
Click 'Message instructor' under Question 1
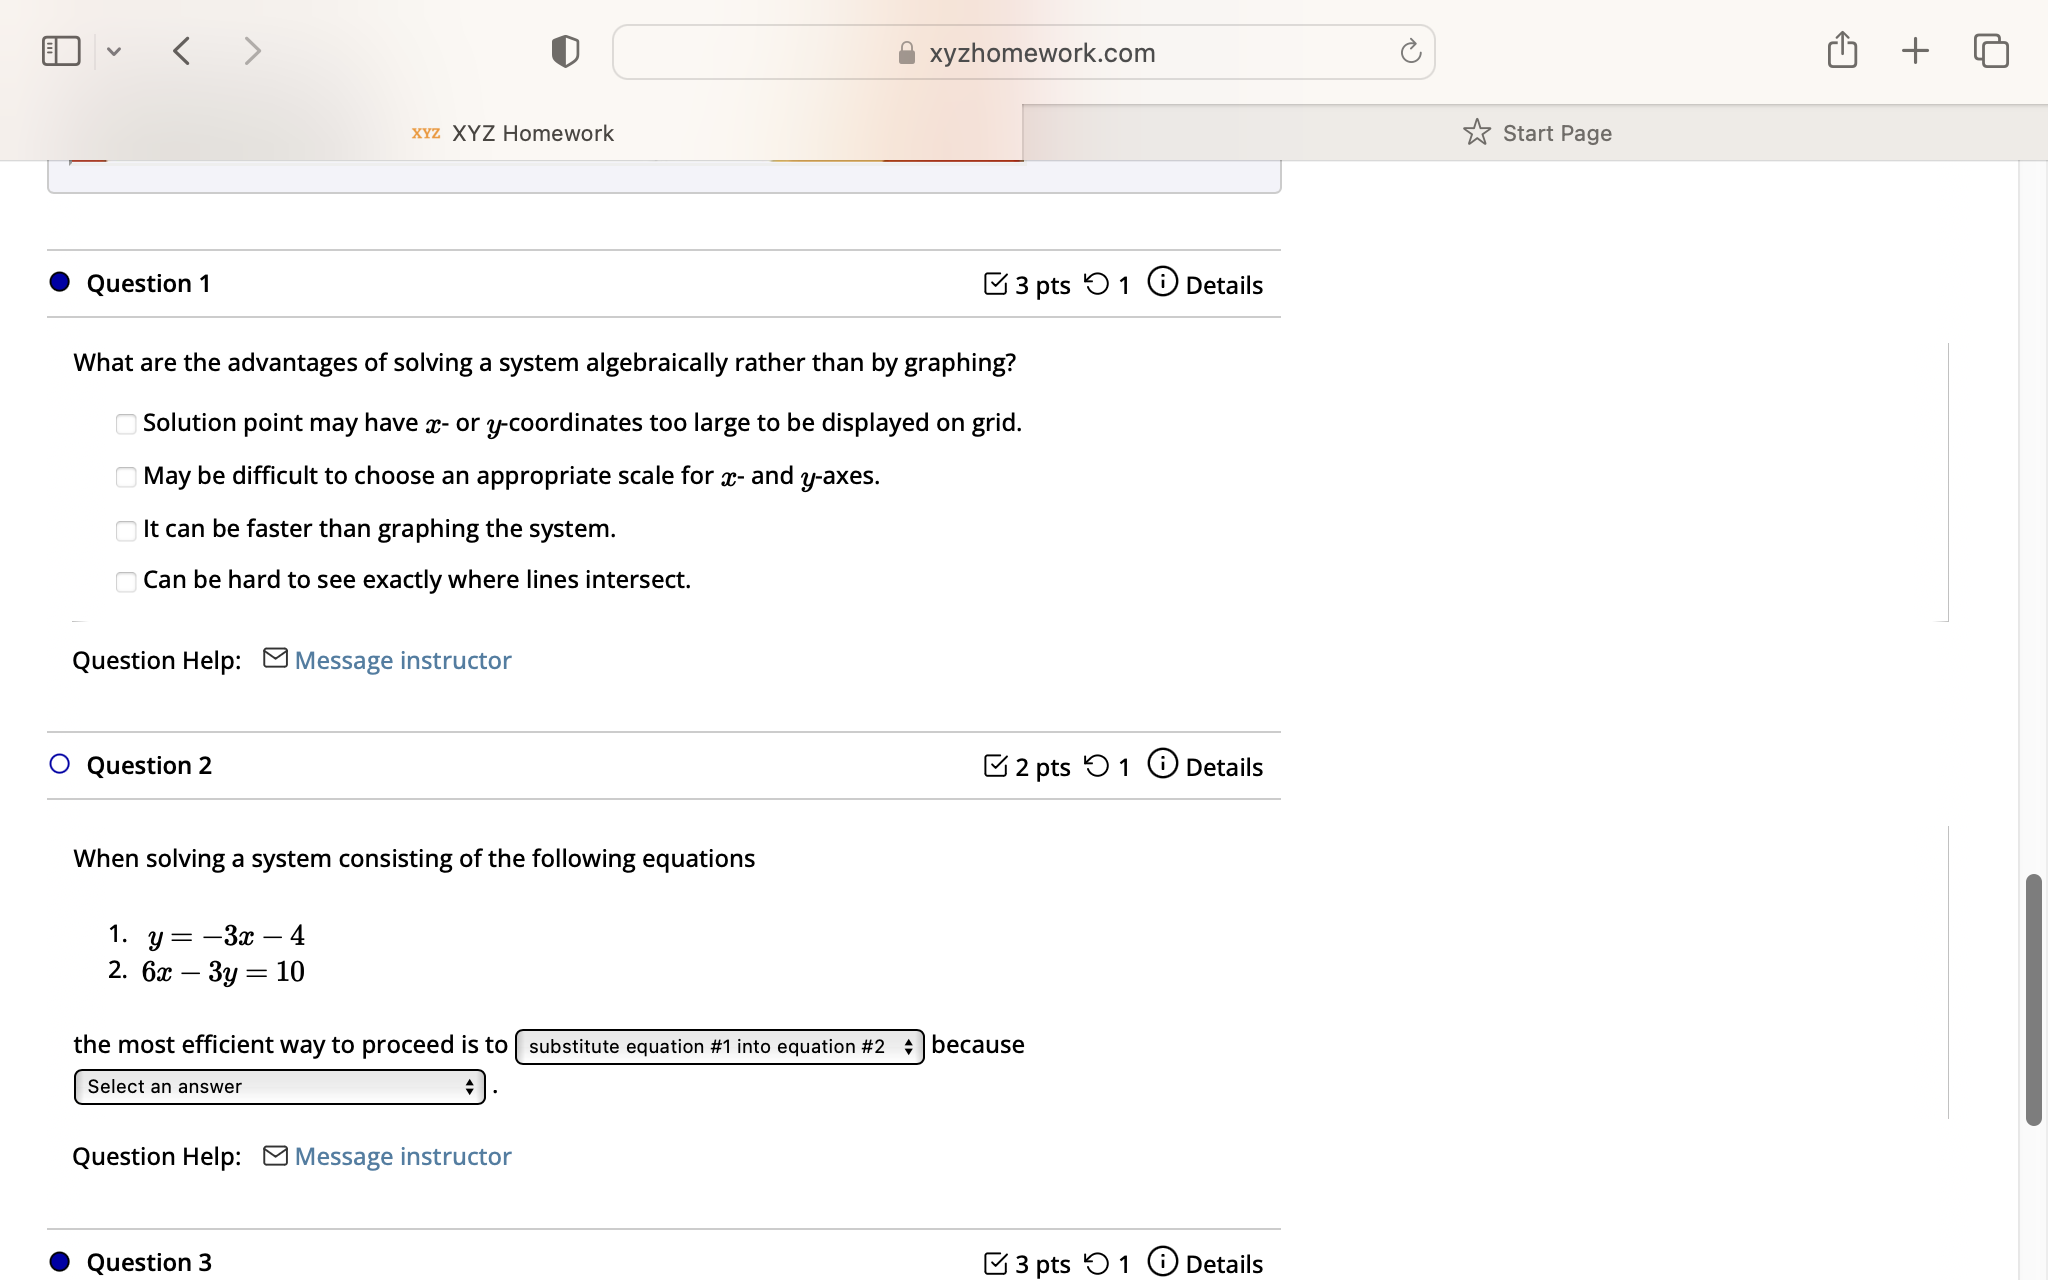[x=401, y=660]
